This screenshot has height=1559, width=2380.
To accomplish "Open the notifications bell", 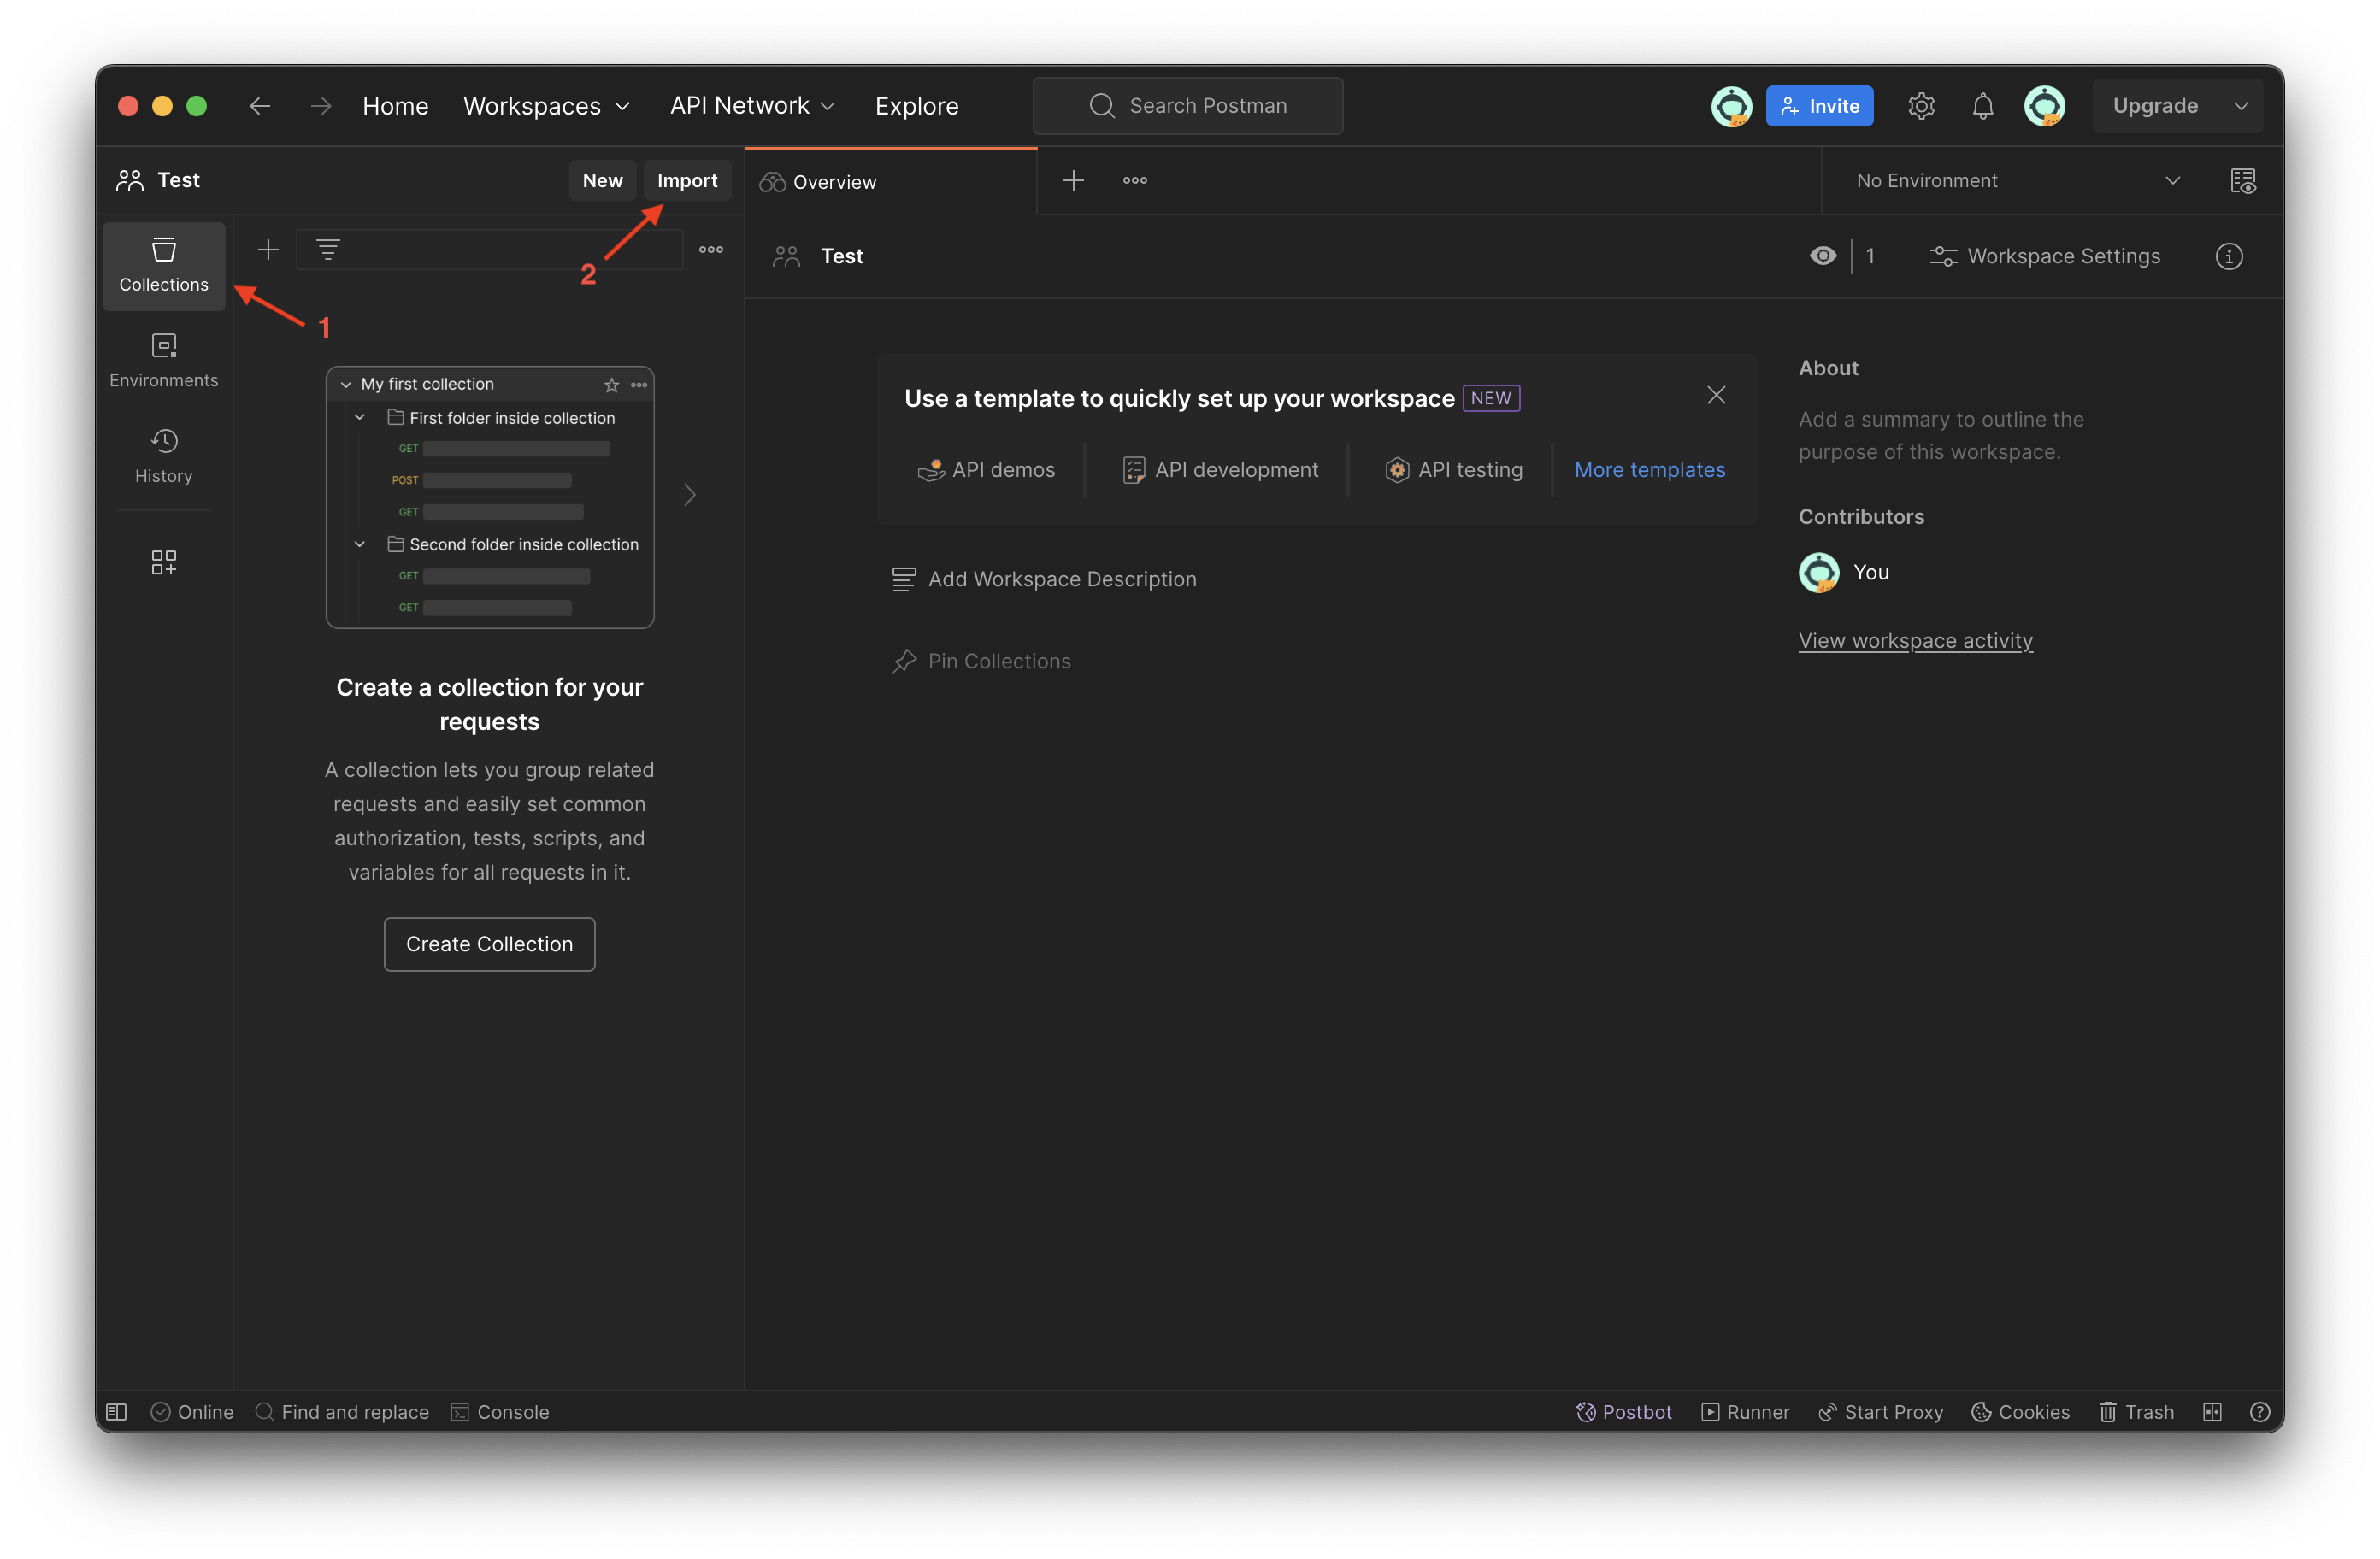I will pyautogui.click(x=1982, y=106).
